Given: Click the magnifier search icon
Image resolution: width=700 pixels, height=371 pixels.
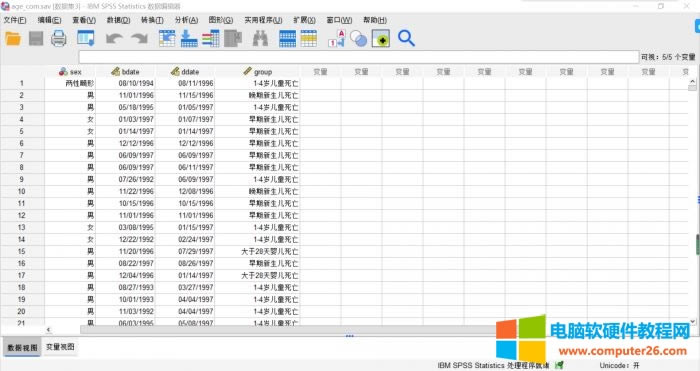Looking at the screenshot, I should tap(406, 39).
